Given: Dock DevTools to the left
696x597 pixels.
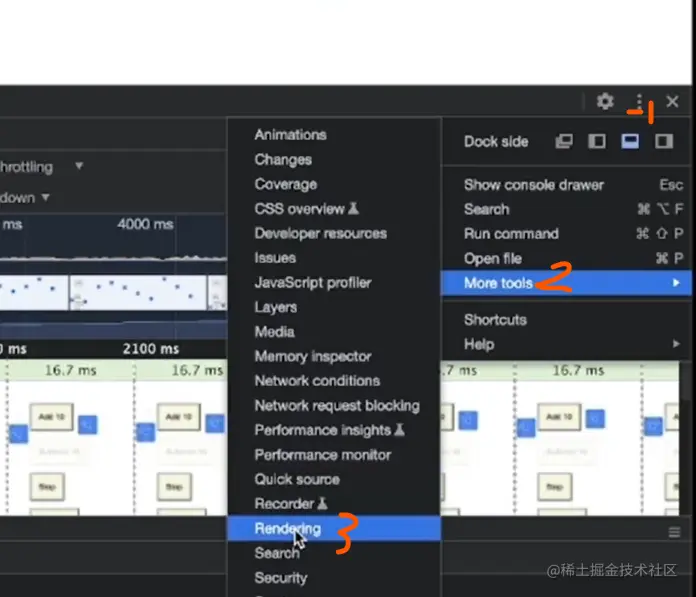Looking at the screenshot, I should click(597, 142).
